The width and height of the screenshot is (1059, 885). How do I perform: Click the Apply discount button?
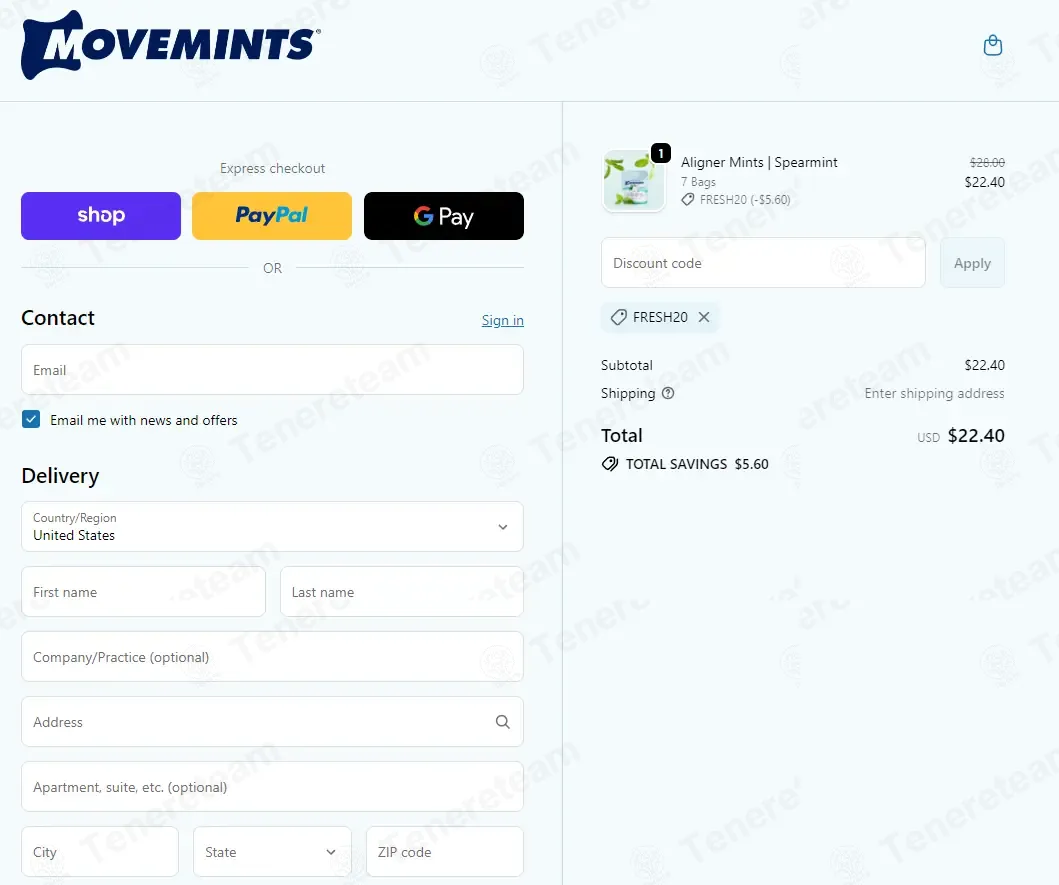972,263
